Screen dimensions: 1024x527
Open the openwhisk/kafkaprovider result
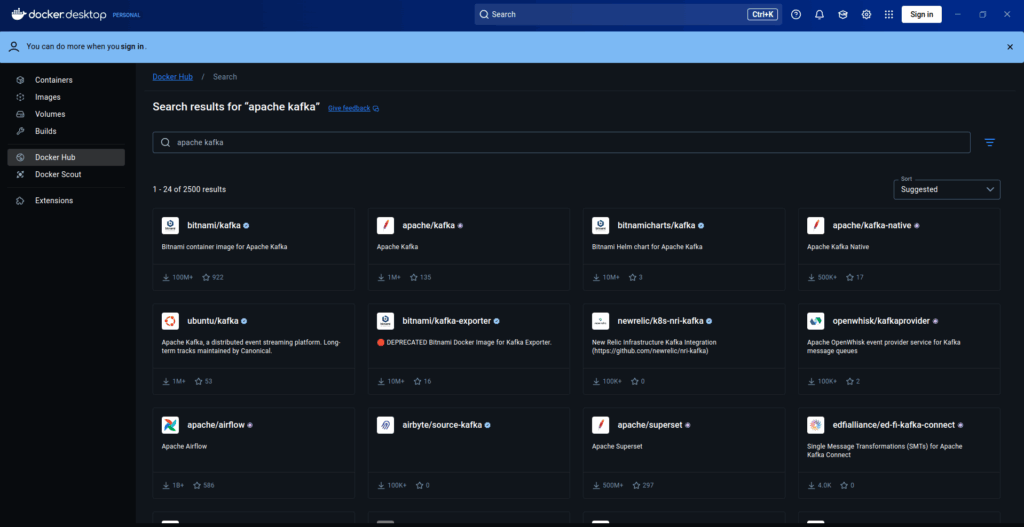coord(899,349)
